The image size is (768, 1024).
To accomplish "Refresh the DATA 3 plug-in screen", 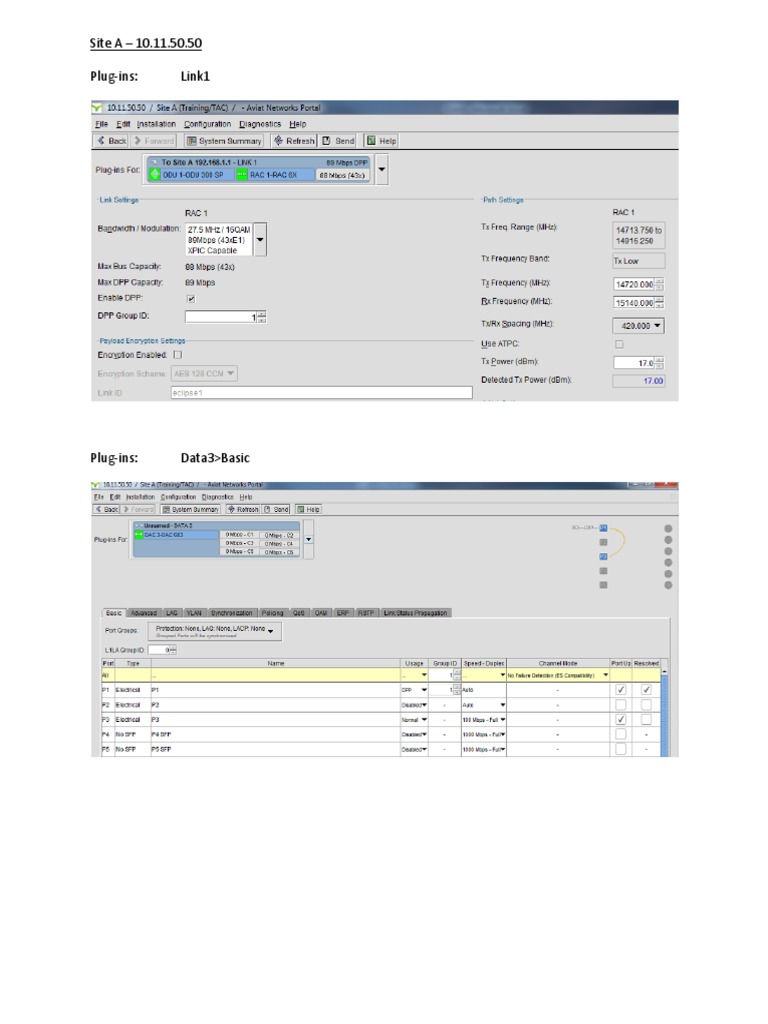I will 244,509.
